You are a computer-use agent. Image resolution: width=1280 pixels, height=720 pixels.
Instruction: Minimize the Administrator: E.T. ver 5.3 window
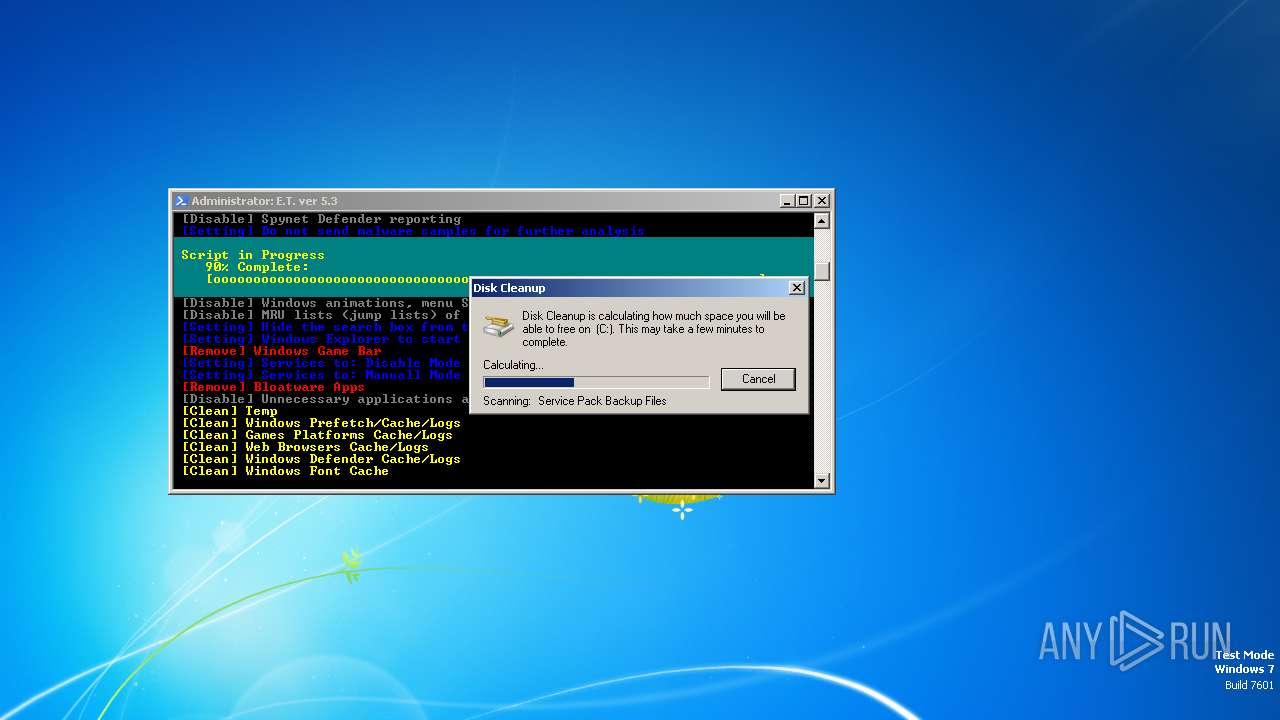point(787,201)
